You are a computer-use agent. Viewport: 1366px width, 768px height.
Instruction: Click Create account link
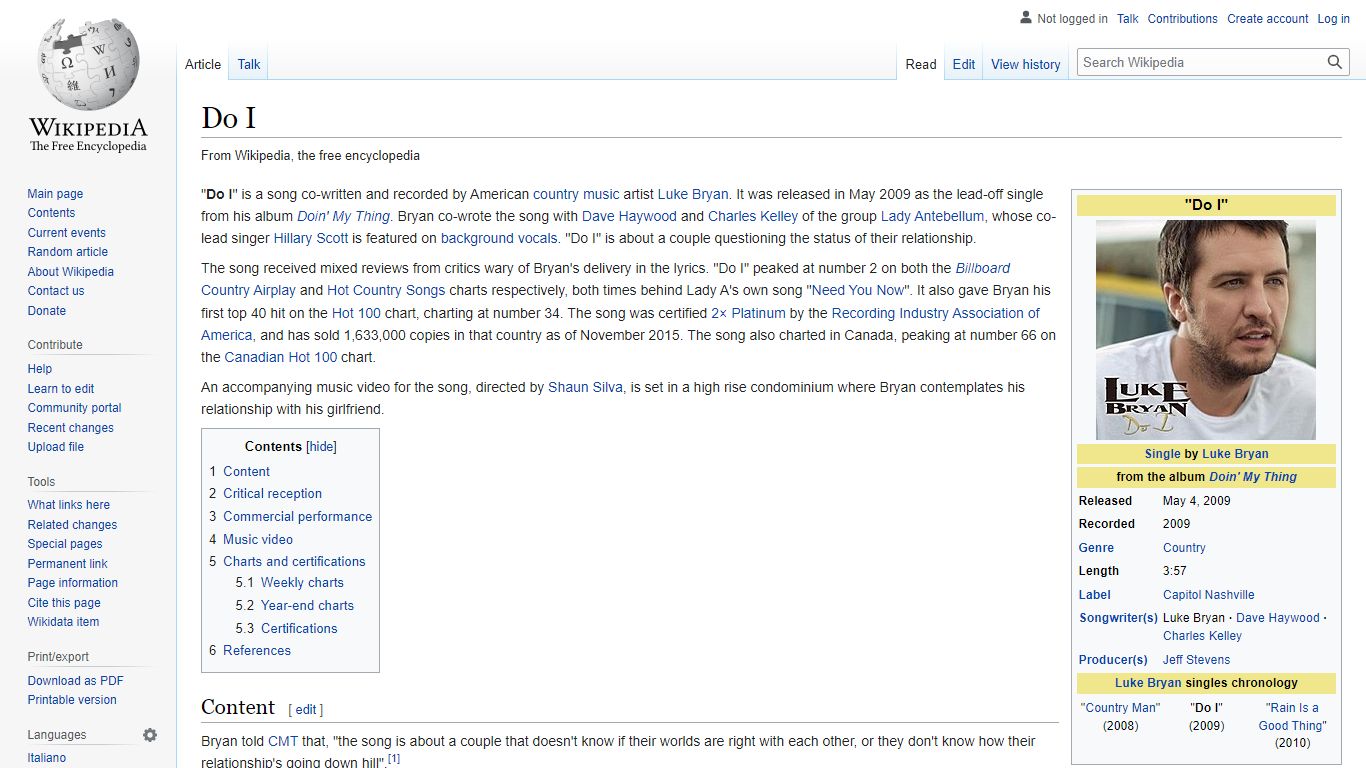click(1267, 19)
